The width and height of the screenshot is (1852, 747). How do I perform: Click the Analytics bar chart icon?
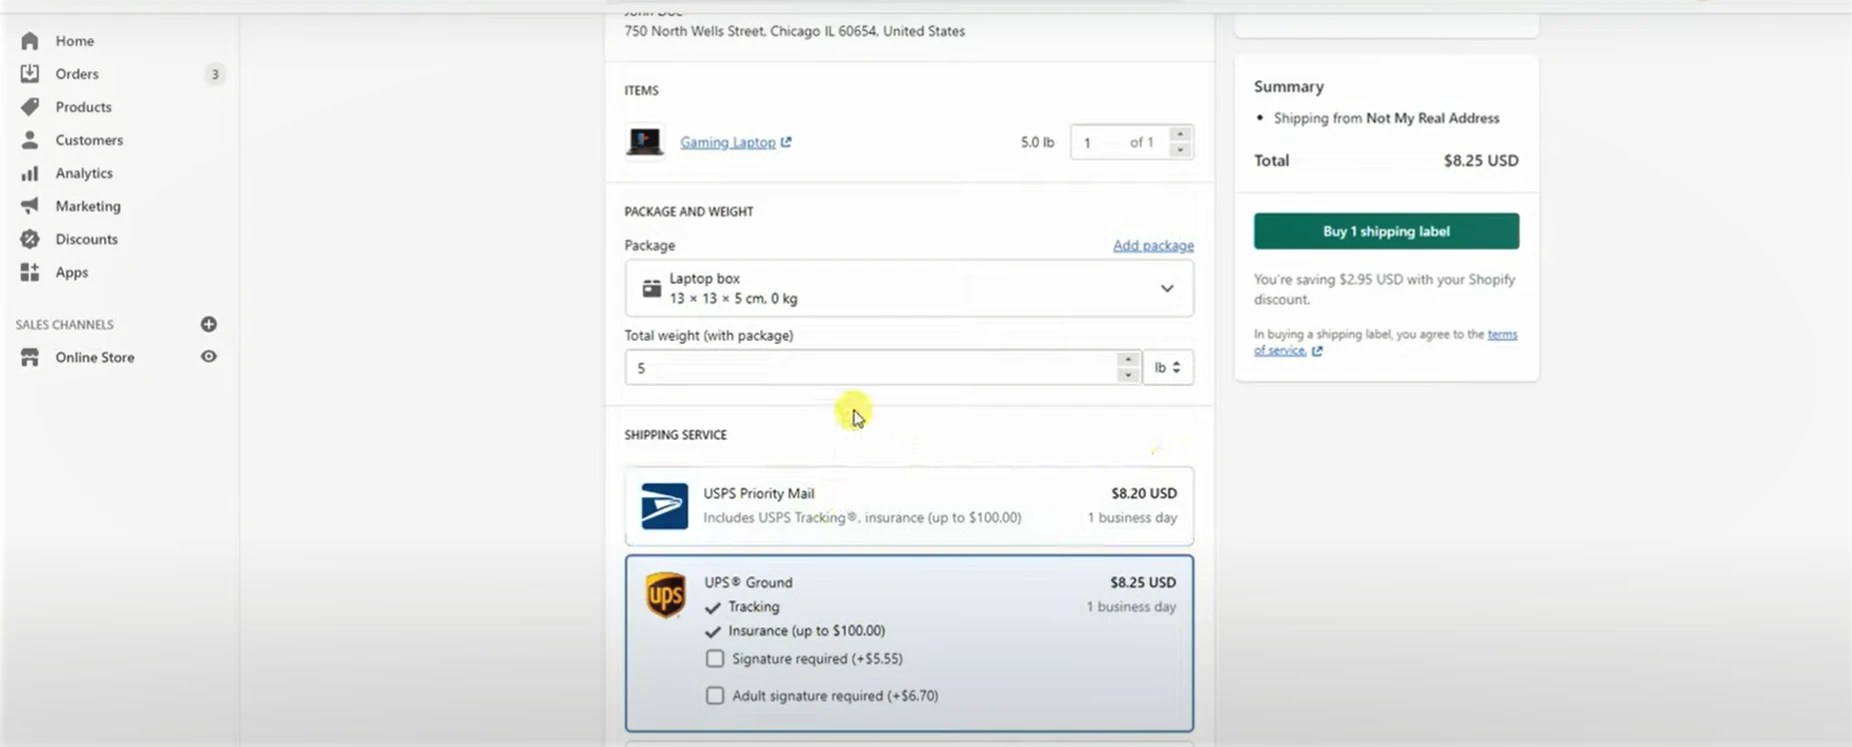(x=30, y=173)
